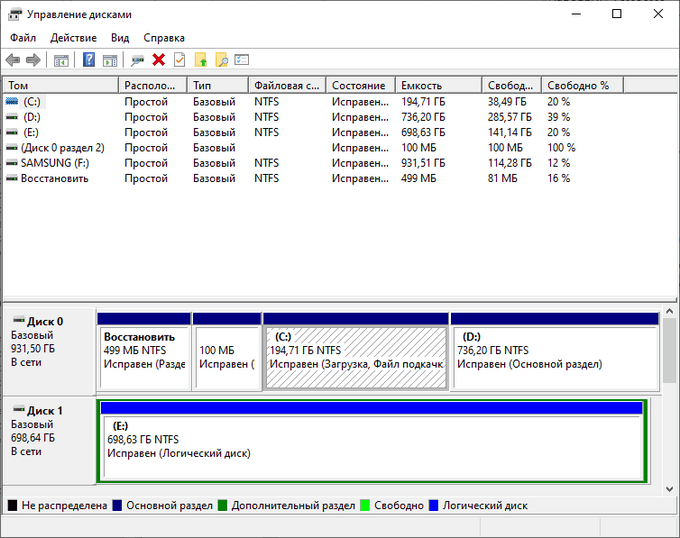The image size is (680, 538).
Task: Select the 100 МБ partition in Disk 0
Action: click(x=227, y=351)
